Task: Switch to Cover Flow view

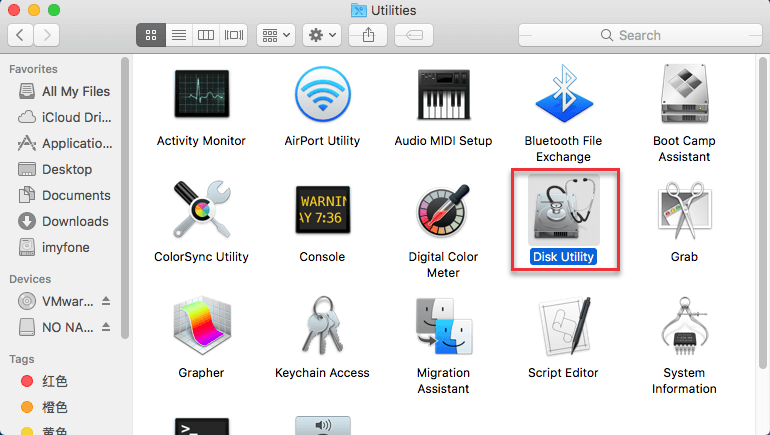Action: click(233, 35)
